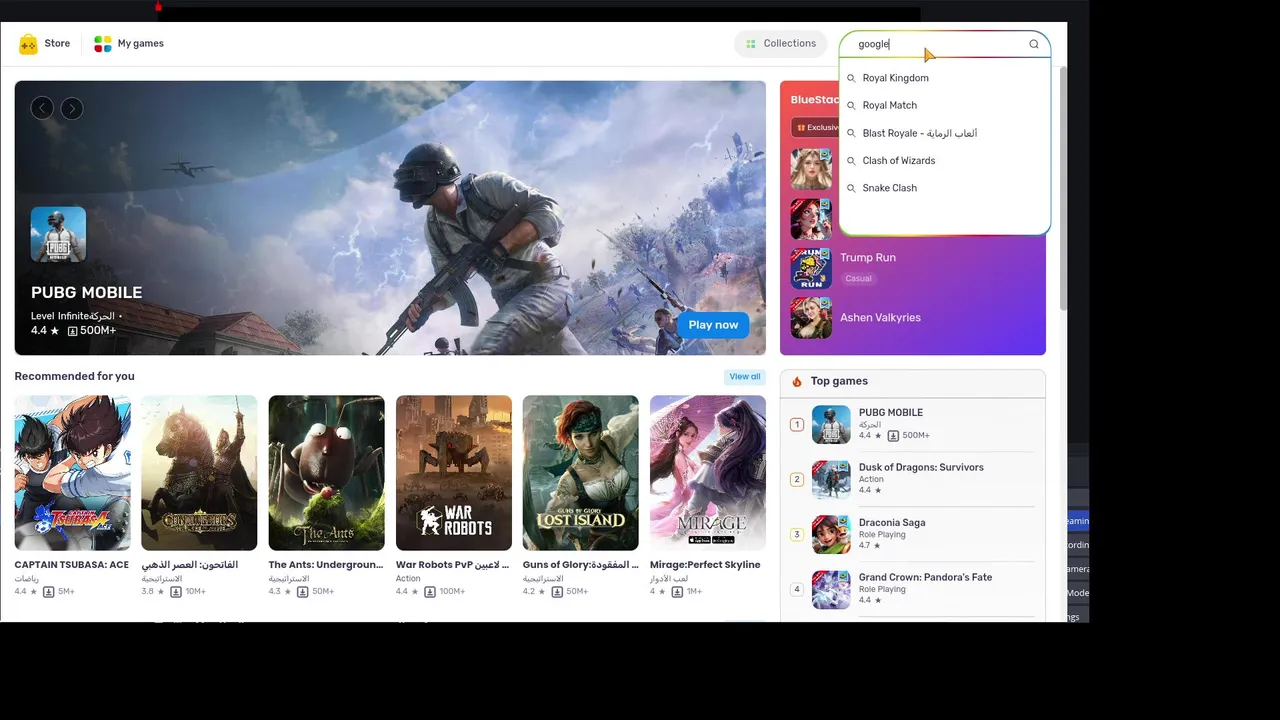Click the download icon under Captain Tsubasa: ACE
The image size is (1280, 720).
tap(49, 592)
